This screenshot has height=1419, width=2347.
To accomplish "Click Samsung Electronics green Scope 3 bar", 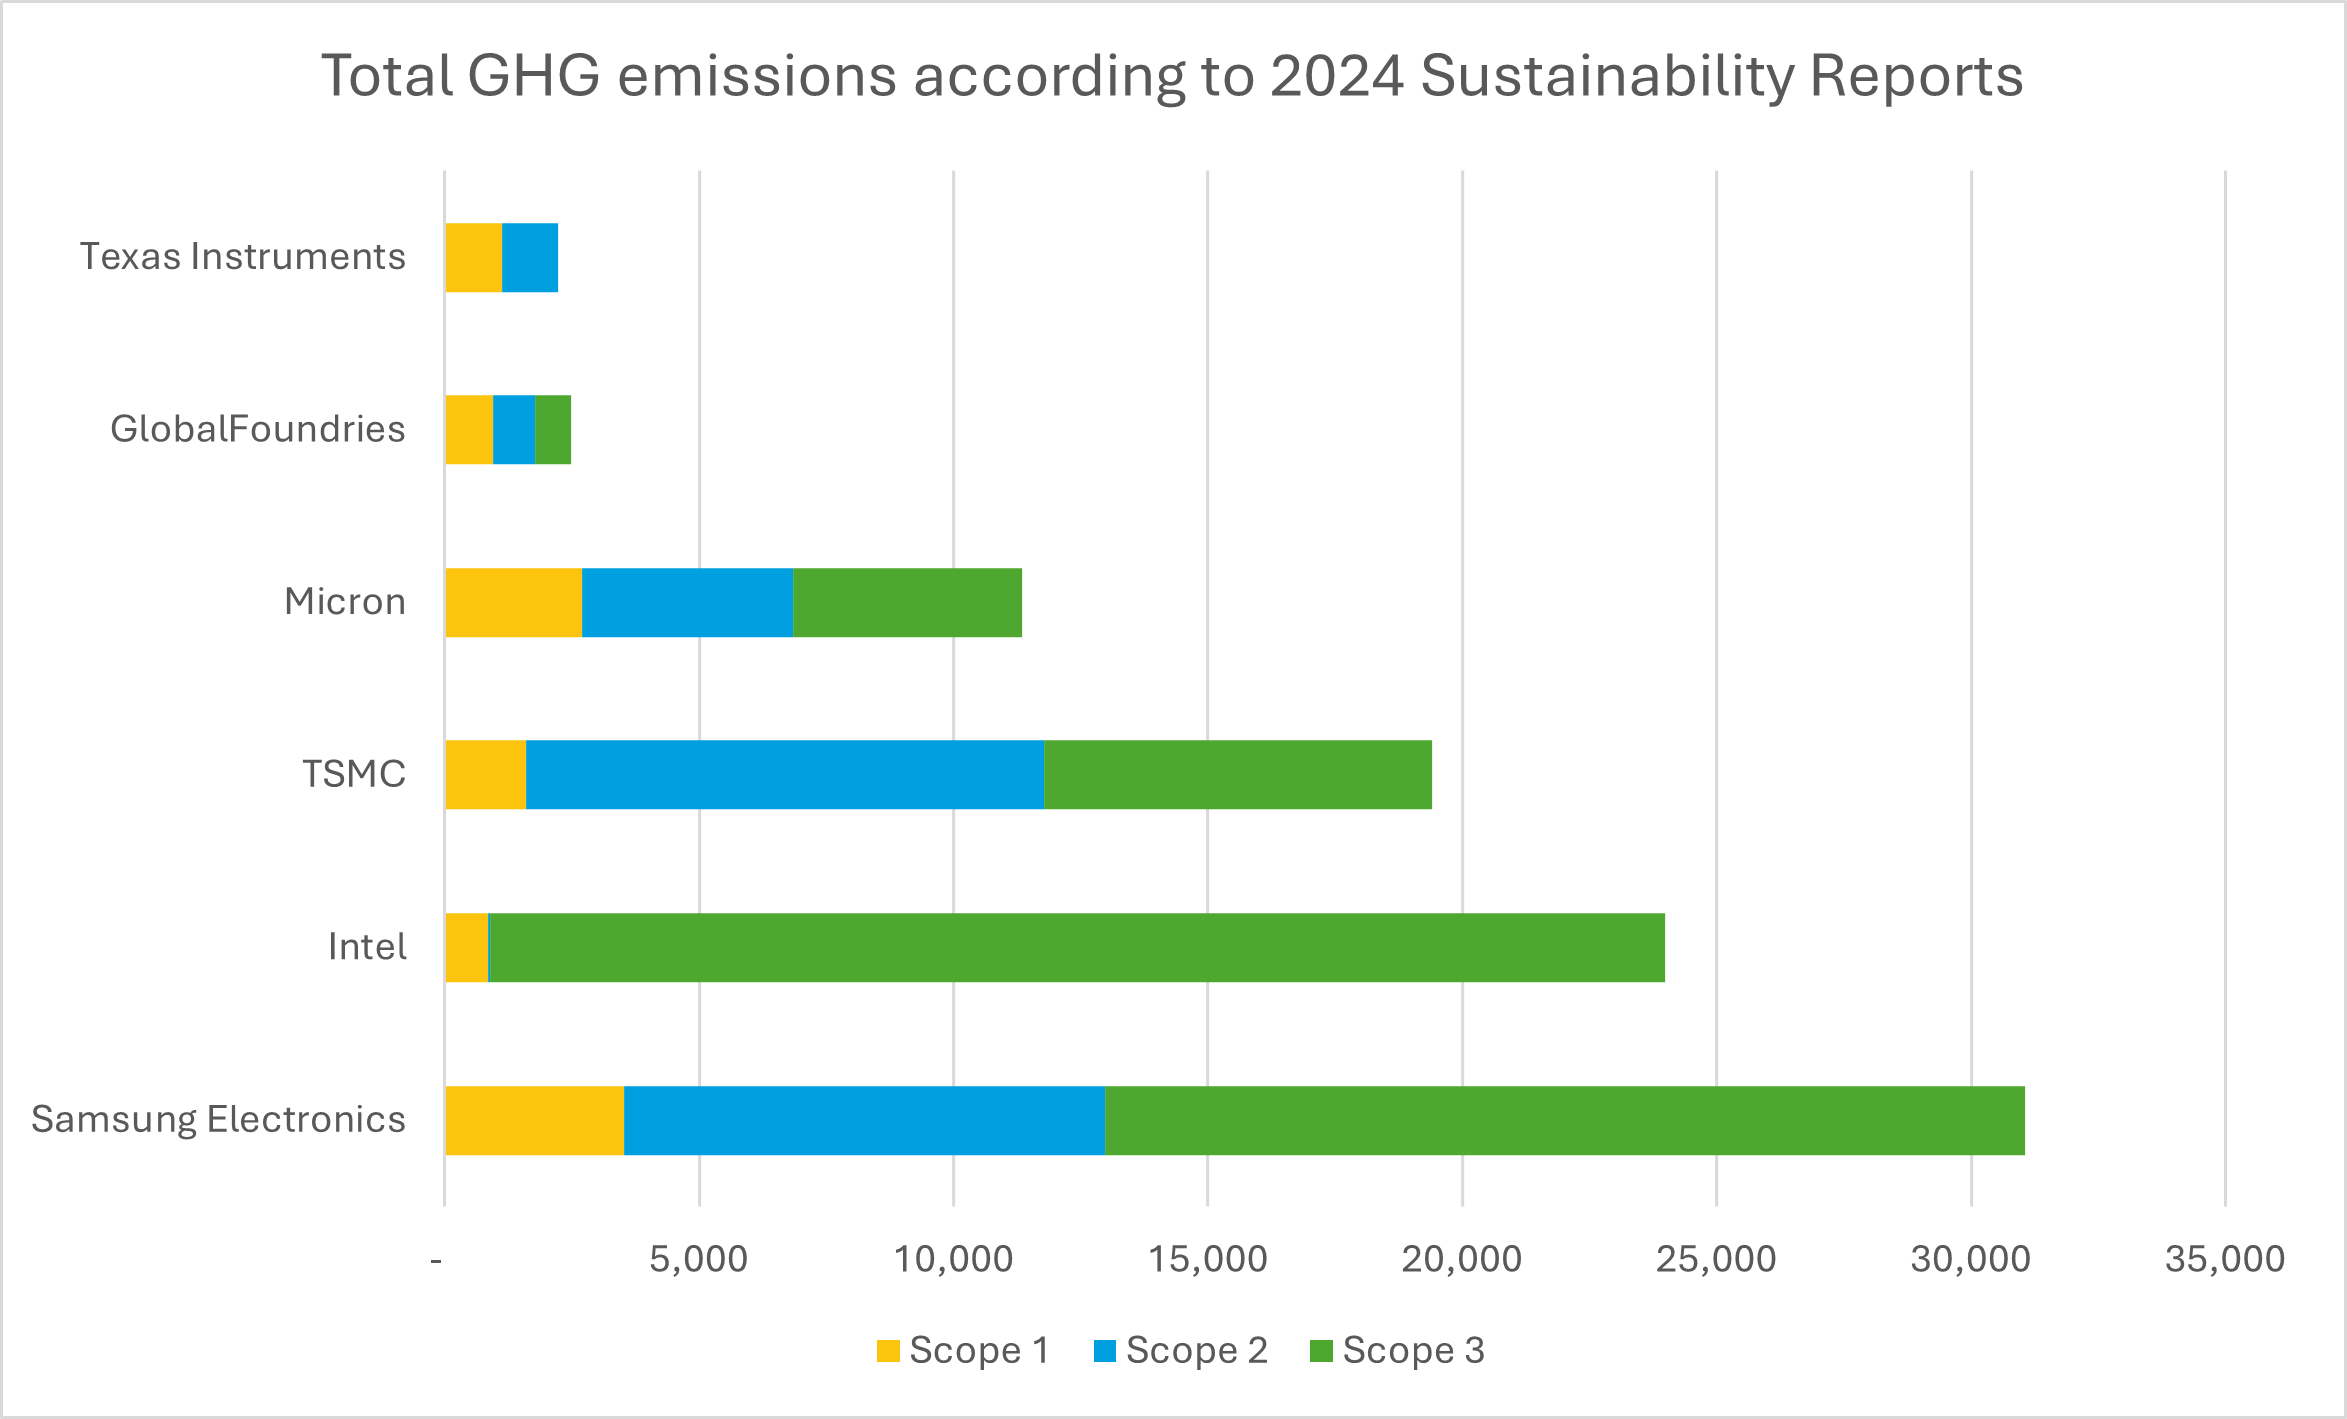I will (x=1564, y=1120).
